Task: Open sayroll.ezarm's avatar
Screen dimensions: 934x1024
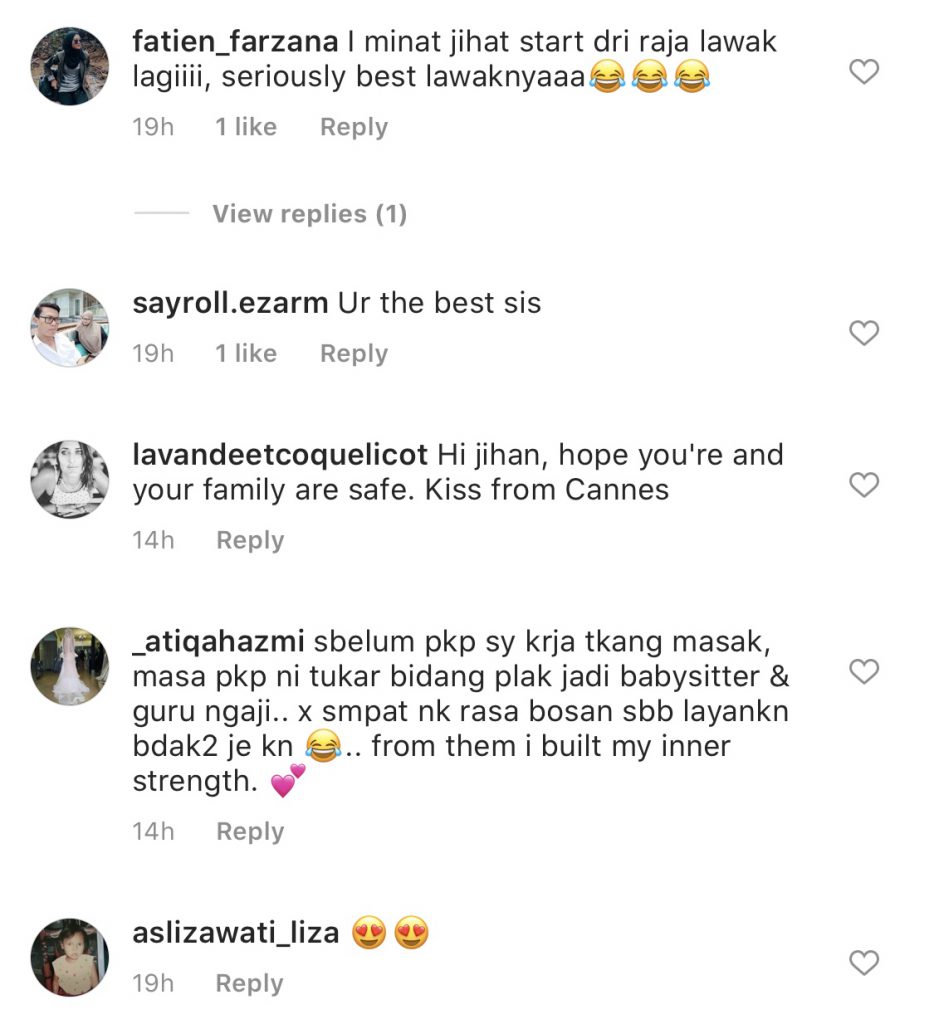Action: coord(70,327)
